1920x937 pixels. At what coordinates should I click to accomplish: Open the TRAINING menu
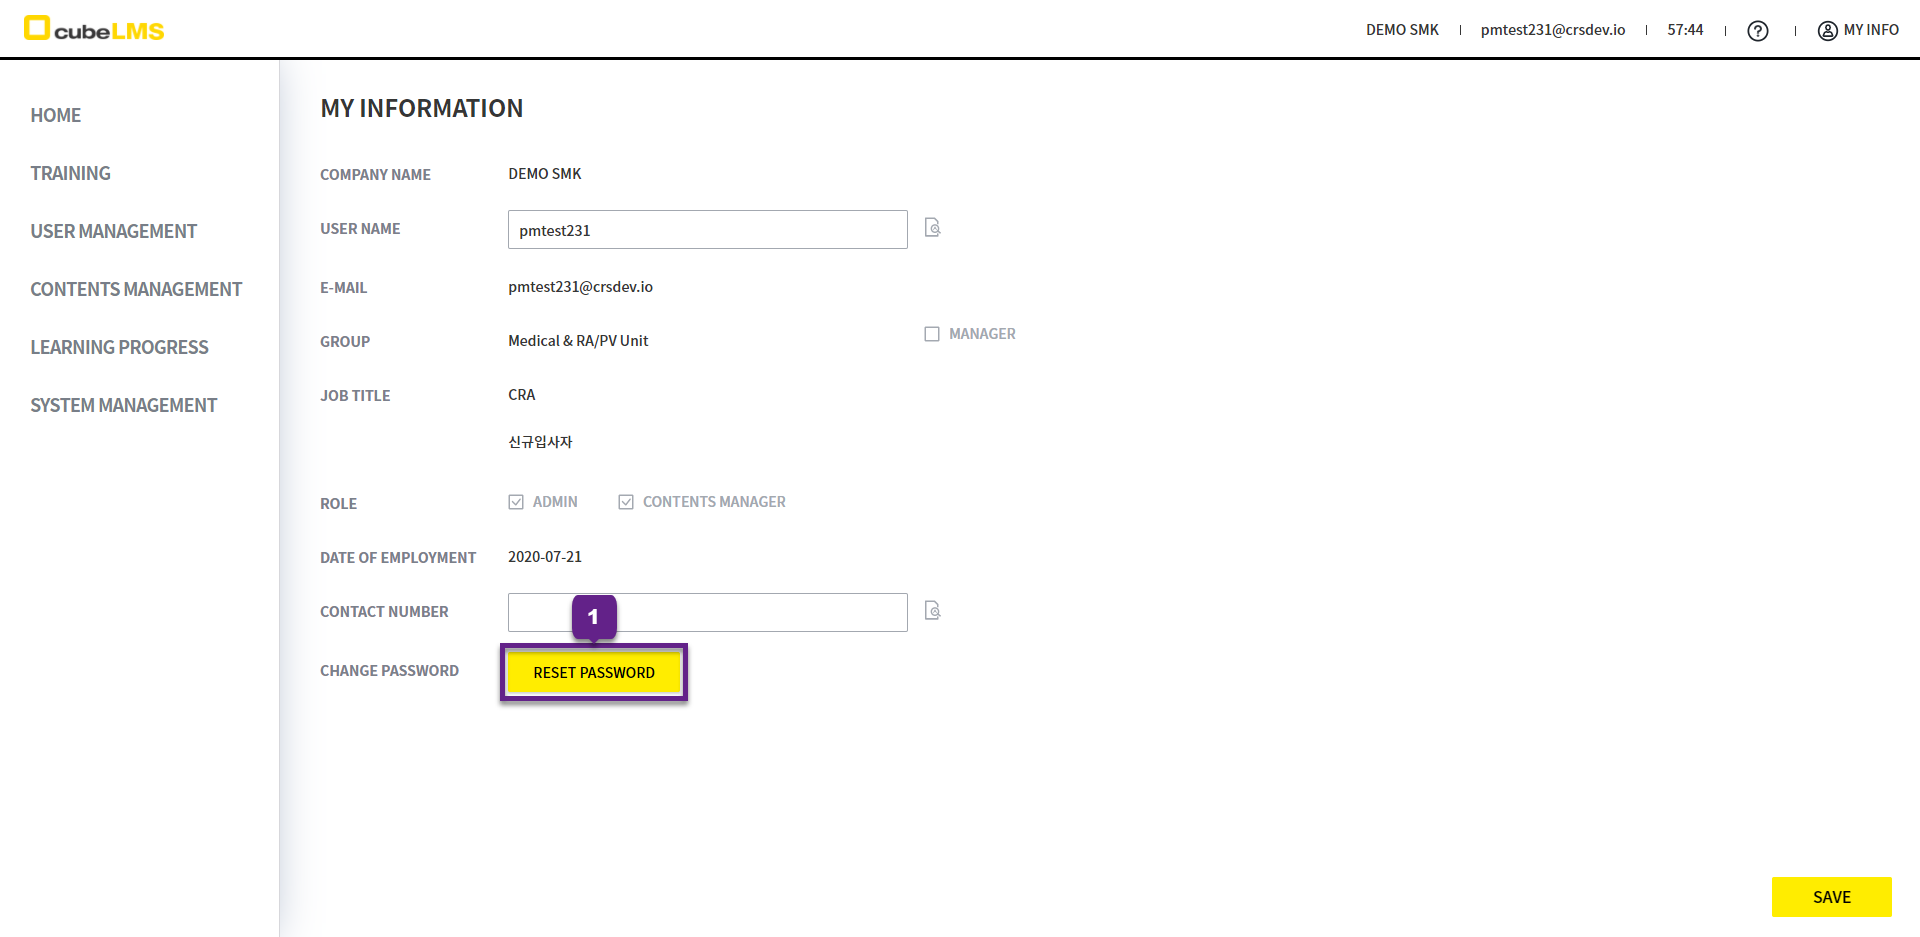click(70, 173)
